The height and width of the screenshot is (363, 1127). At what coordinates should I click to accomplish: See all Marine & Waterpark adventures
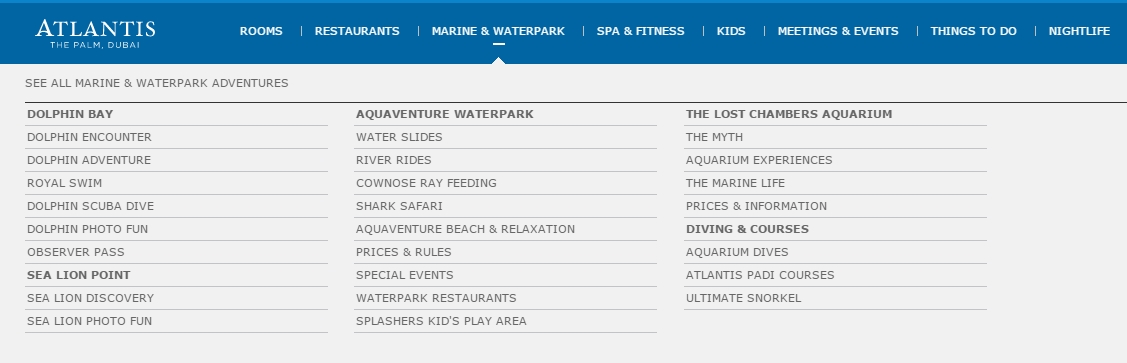click(x=157, y=83)
